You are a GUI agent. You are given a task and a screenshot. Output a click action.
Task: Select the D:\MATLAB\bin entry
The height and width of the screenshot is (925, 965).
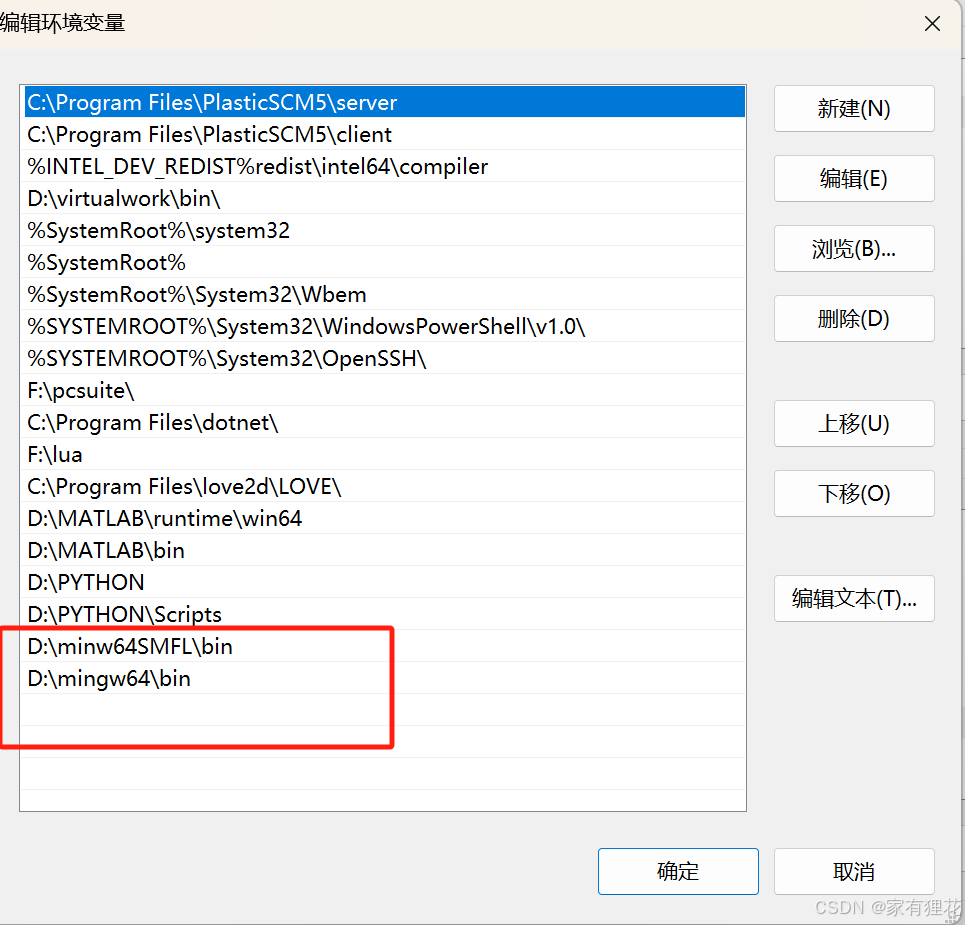(x=384, y=550)
